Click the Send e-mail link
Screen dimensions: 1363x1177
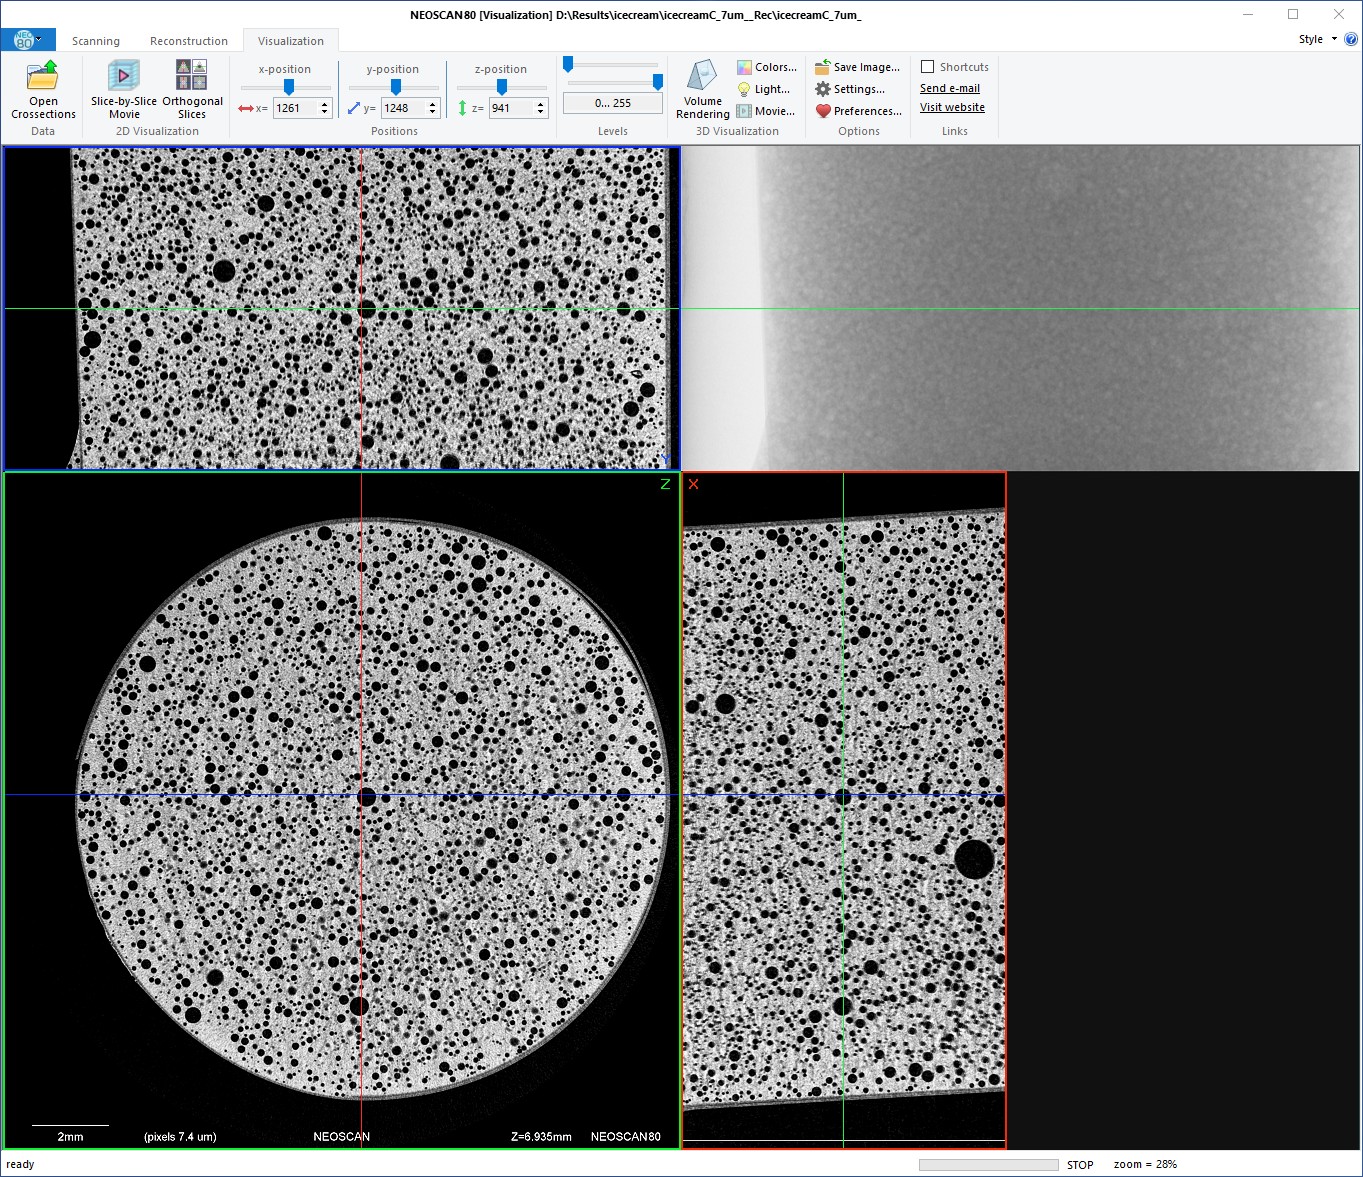pyautogui.click(x=949, y=88)
